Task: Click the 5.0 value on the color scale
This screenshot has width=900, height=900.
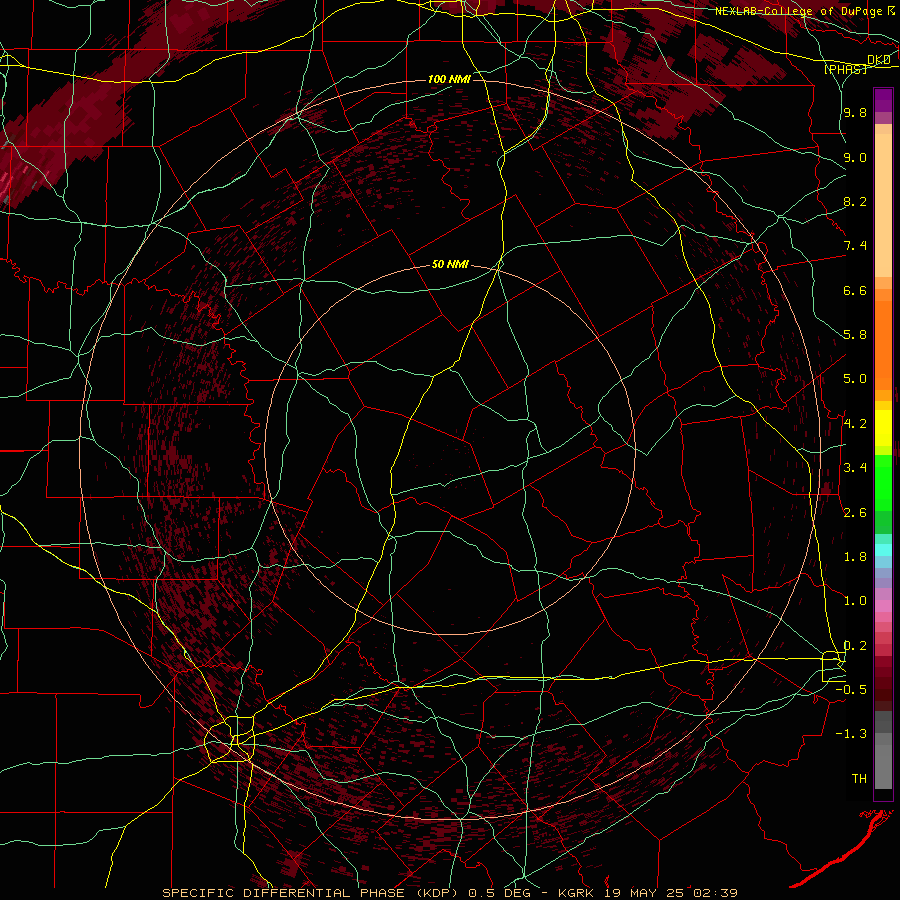Action: (855, 379)
